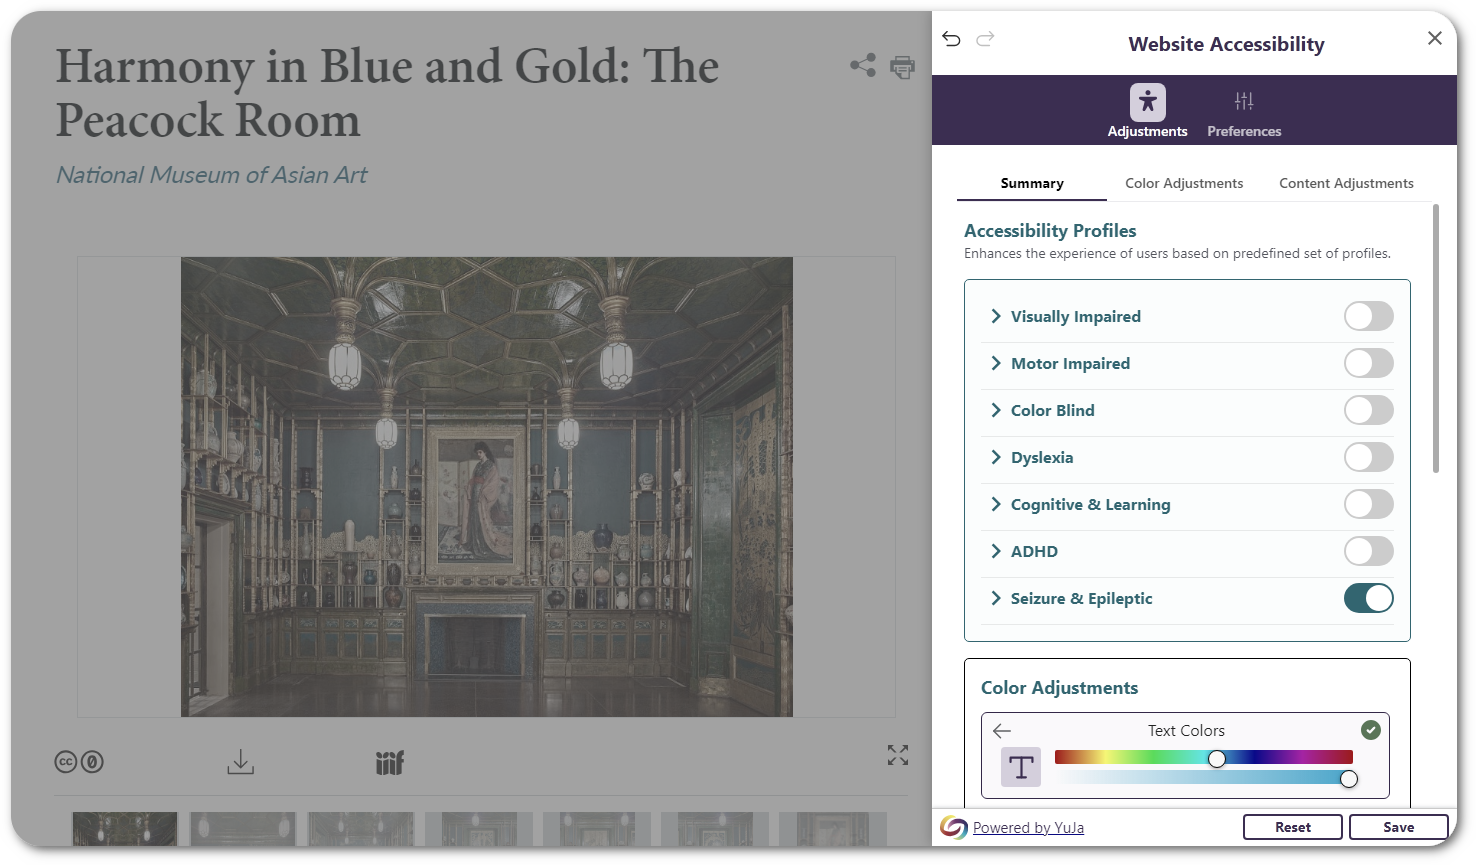Expand the Motor Impaired profile details
Image resolution: width=1476 pixels, height=865 pixels.
point(996,364)
